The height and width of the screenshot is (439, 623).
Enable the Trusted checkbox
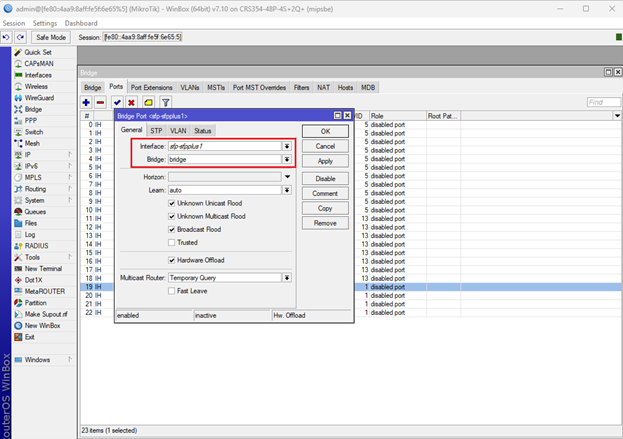point(172,243)
